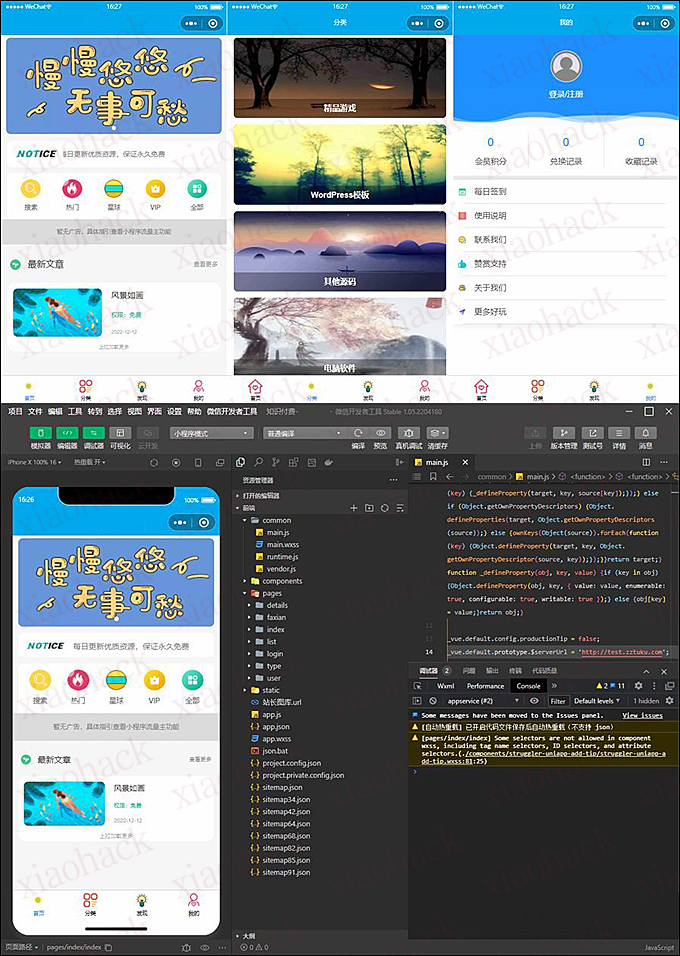
Task: Open 真机调试 real device debugging
Action: [409, 433]
